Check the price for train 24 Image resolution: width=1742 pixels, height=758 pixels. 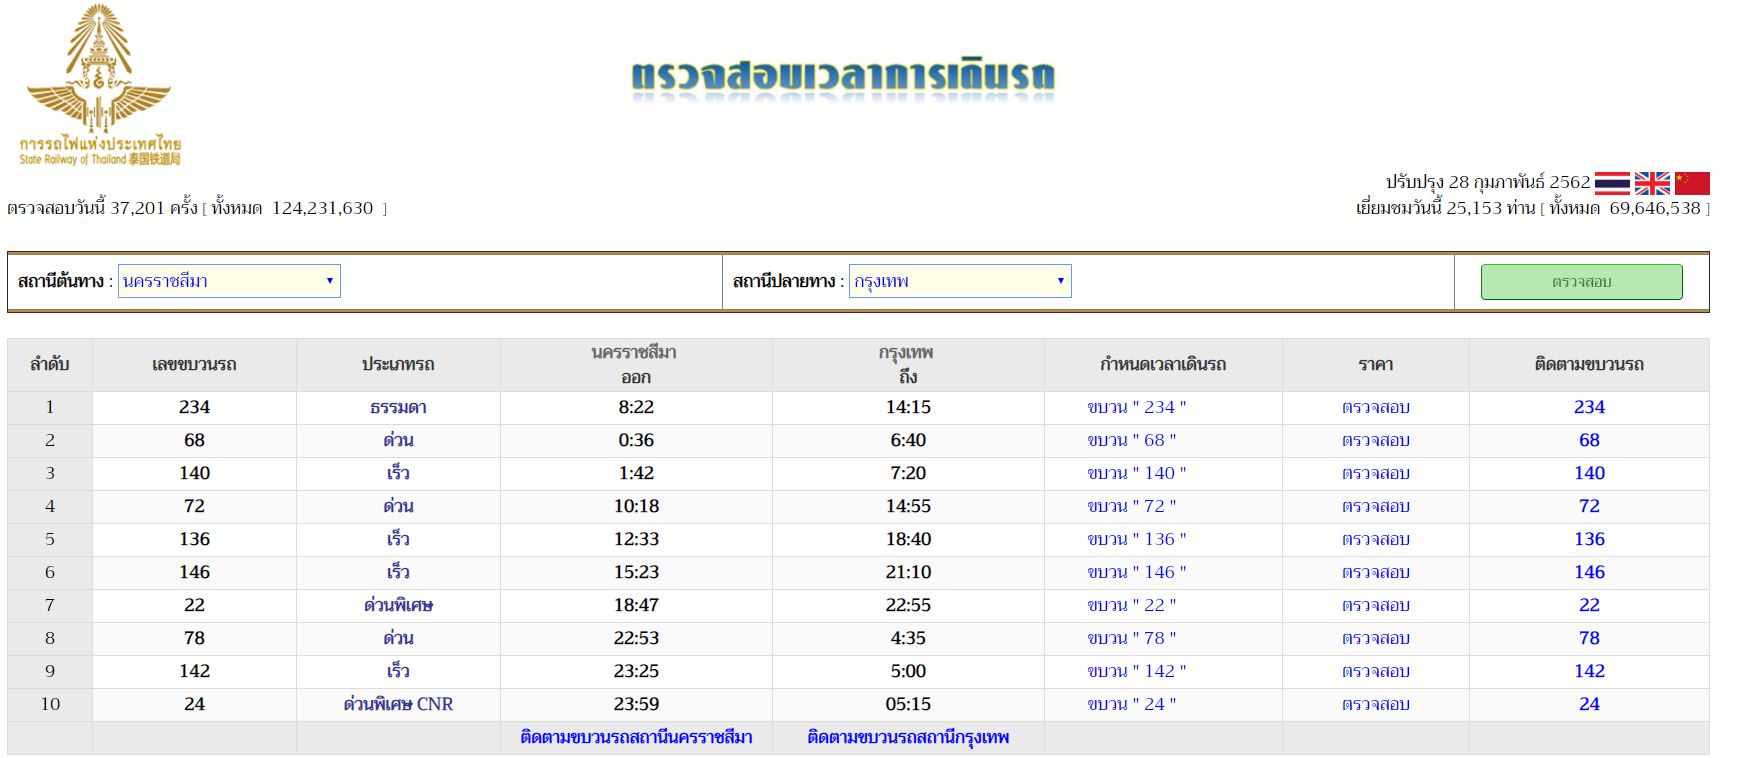[1376, 704]
